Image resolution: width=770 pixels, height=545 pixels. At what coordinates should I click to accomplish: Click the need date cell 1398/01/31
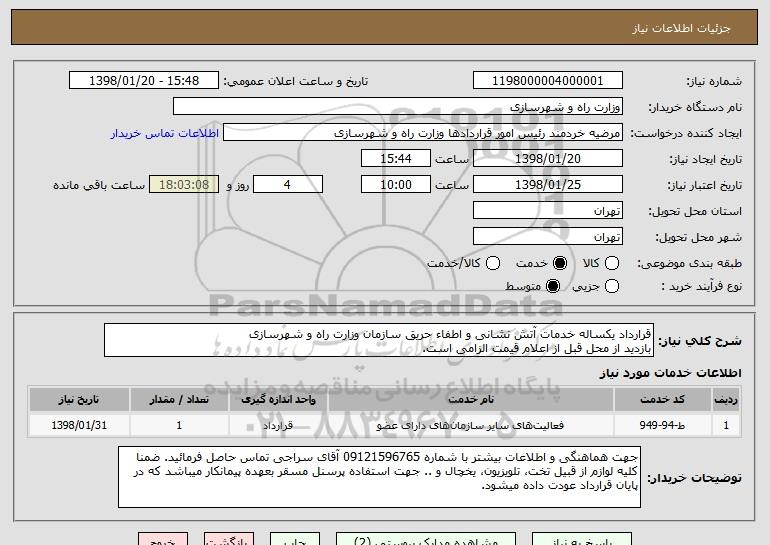[x=79, y=425]
